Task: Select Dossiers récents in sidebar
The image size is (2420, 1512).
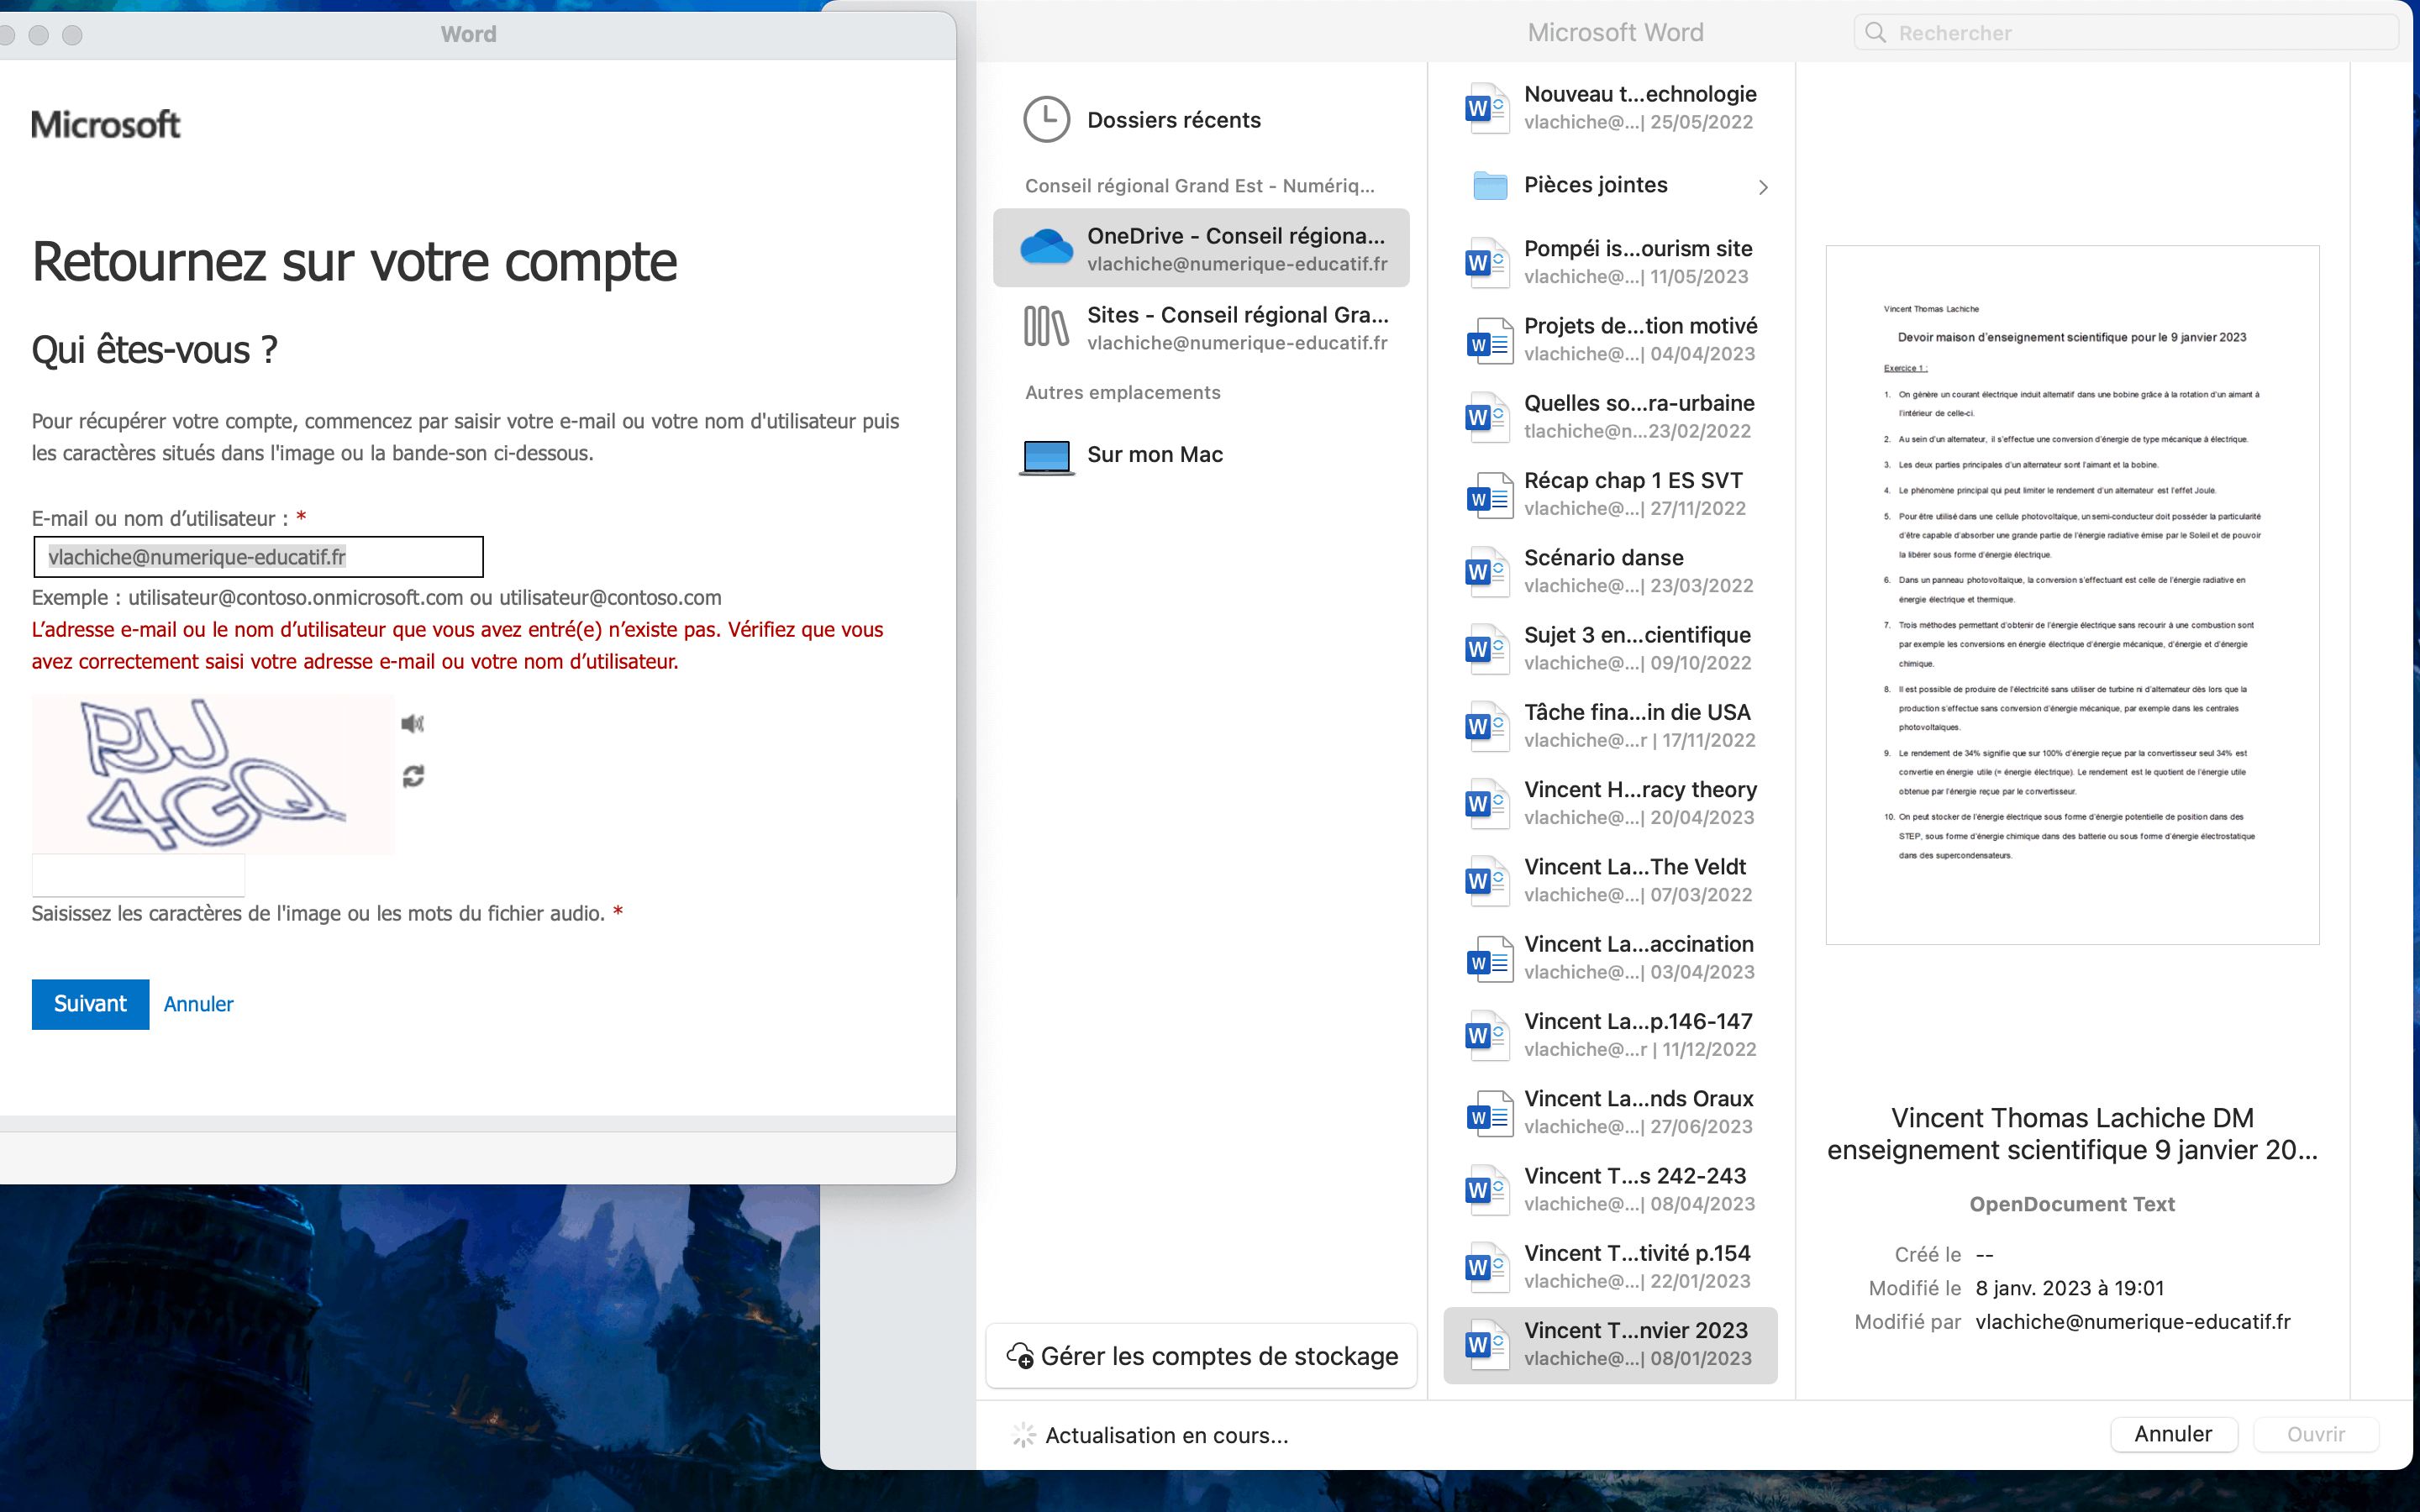Action: pyautogui.click(x=1174, y=120)
